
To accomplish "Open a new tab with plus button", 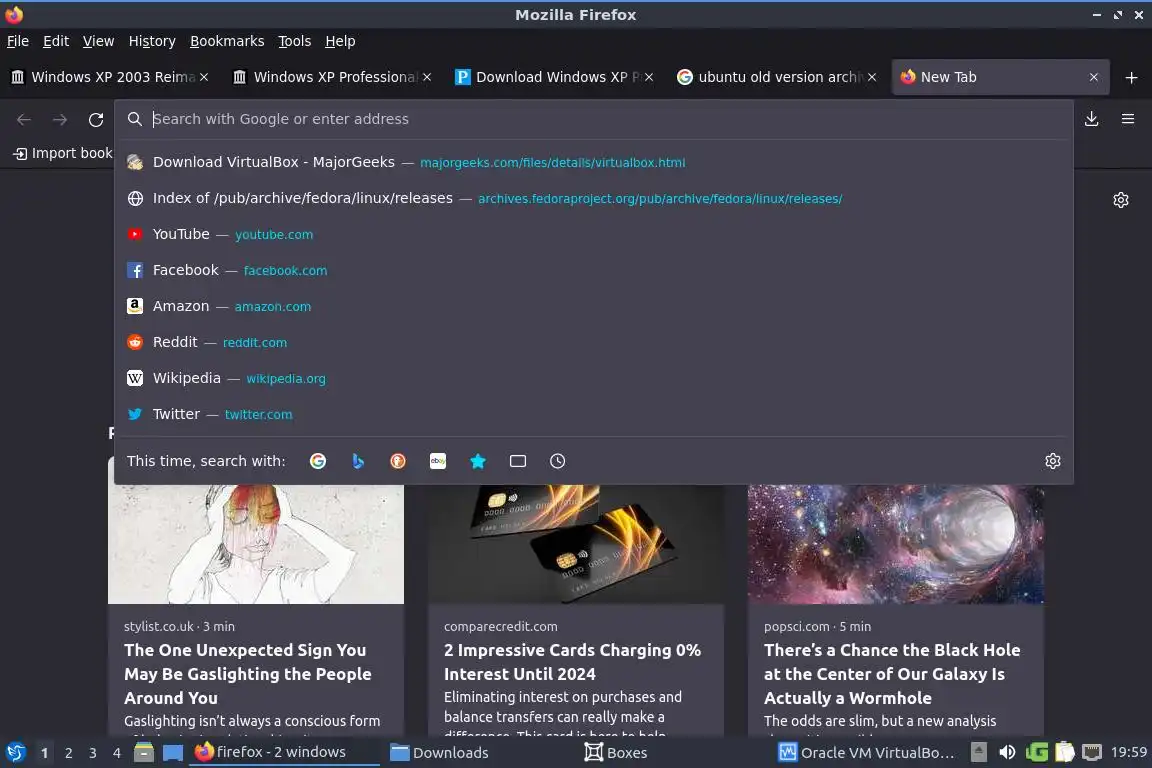I will click(x=1131, y=77).
